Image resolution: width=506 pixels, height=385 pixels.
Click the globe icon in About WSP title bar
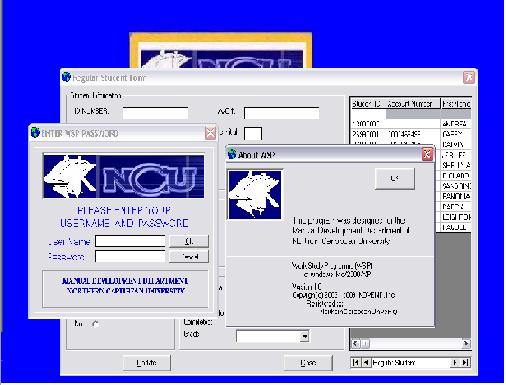232,154
